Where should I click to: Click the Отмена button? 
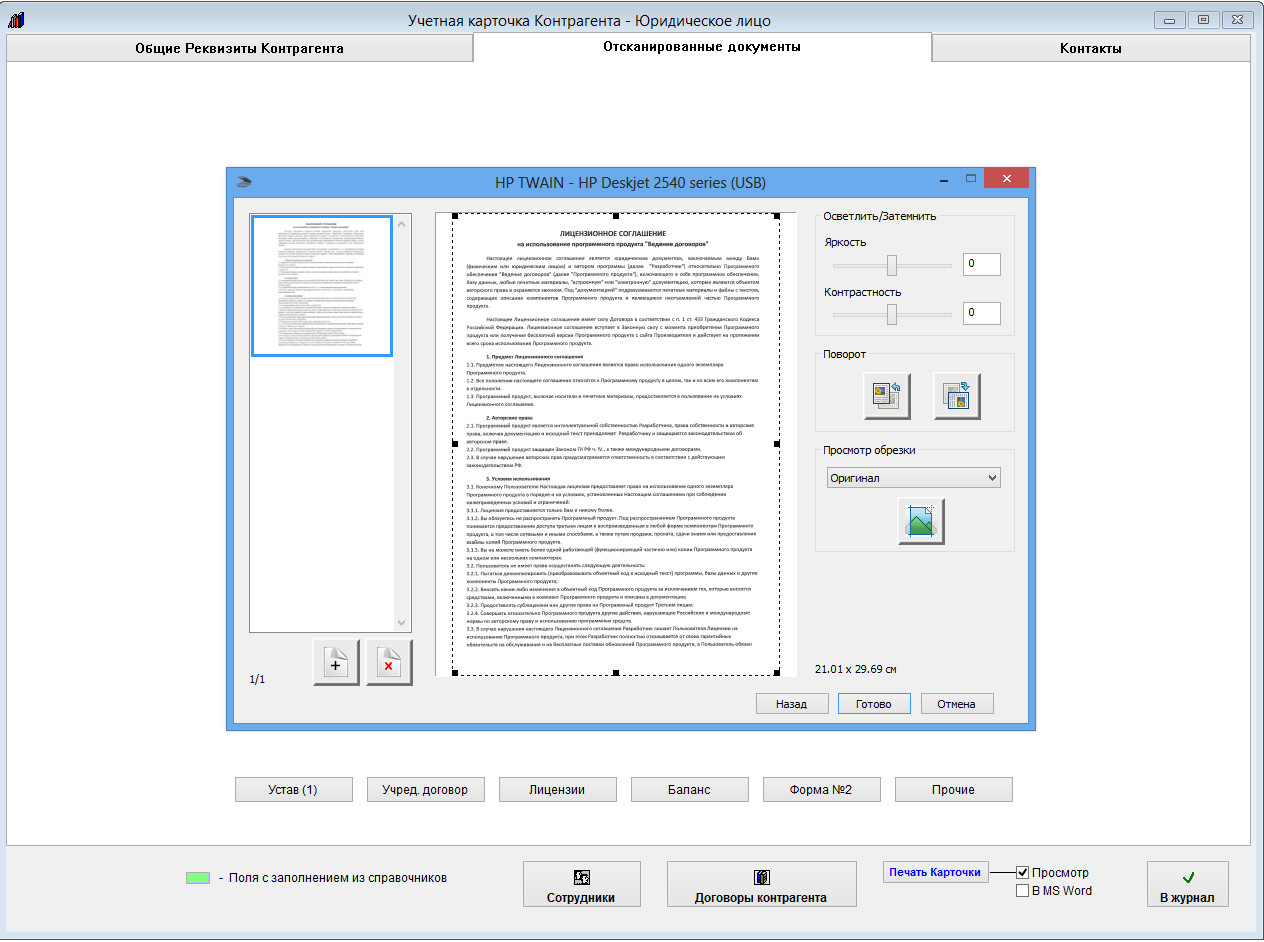(x=956, y=704)
